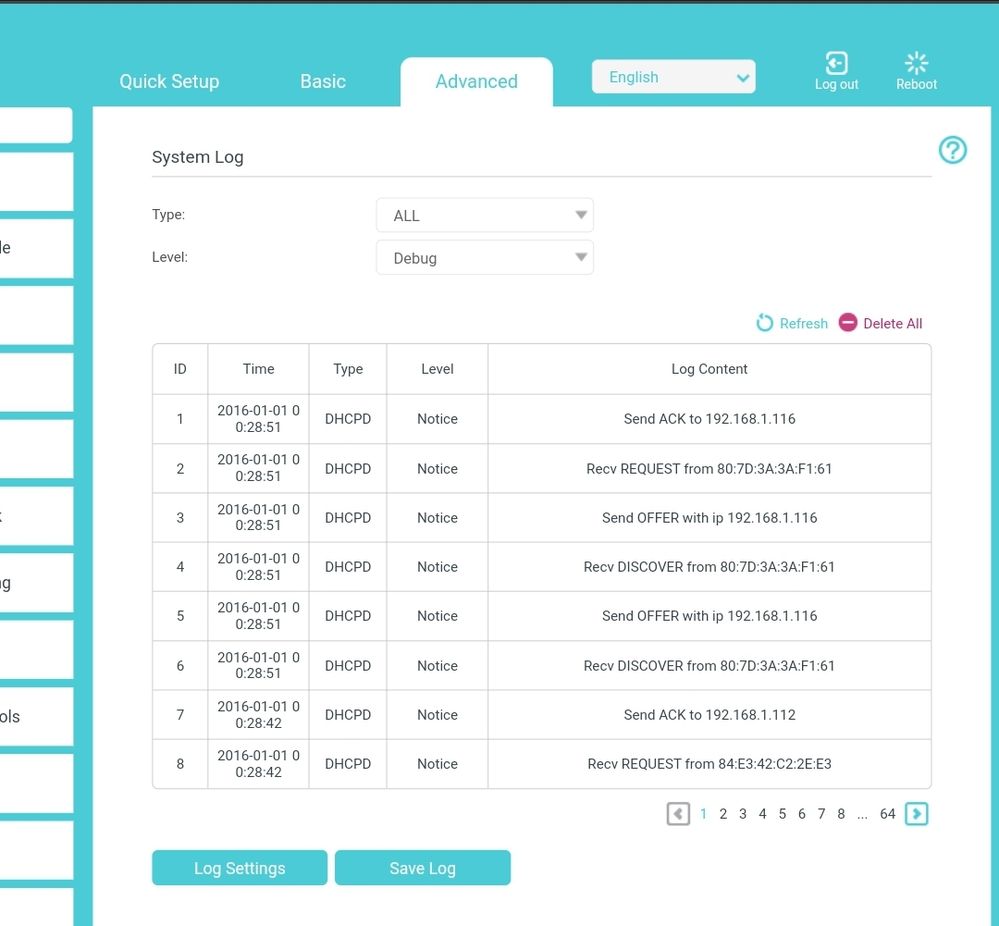
Task: Click the Log Content column header
Action: (709, 369)
